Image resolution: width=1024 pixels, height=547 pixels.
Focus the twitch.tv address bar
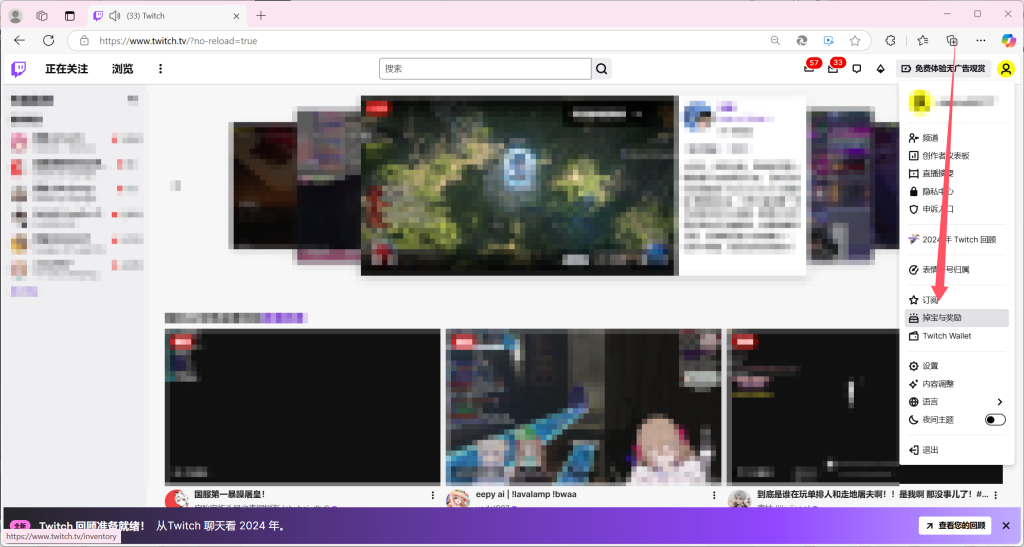point(418,40)
